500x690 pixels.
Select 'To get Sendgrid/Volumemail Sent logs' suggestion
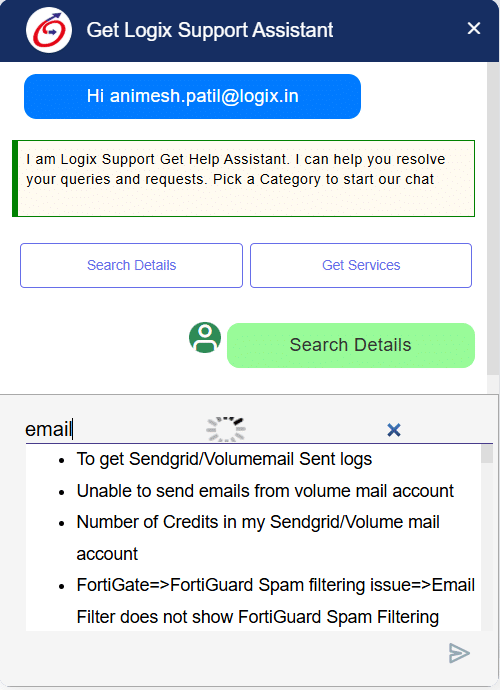(224, 459)
